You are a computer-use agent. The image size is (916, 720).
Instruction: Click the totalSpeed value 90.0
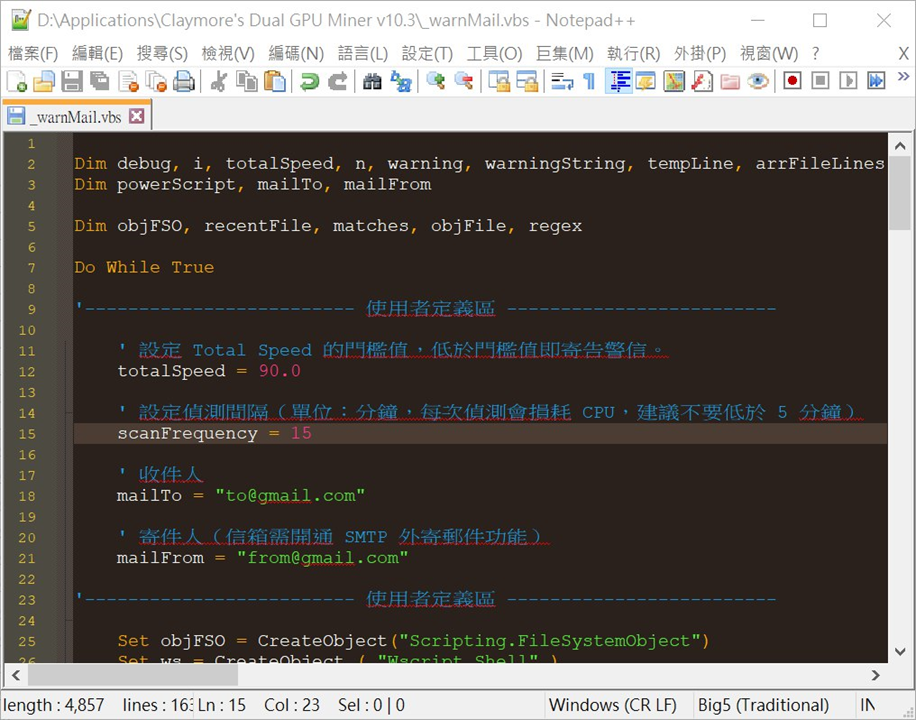pyautogui.click(x=279, y=371)
